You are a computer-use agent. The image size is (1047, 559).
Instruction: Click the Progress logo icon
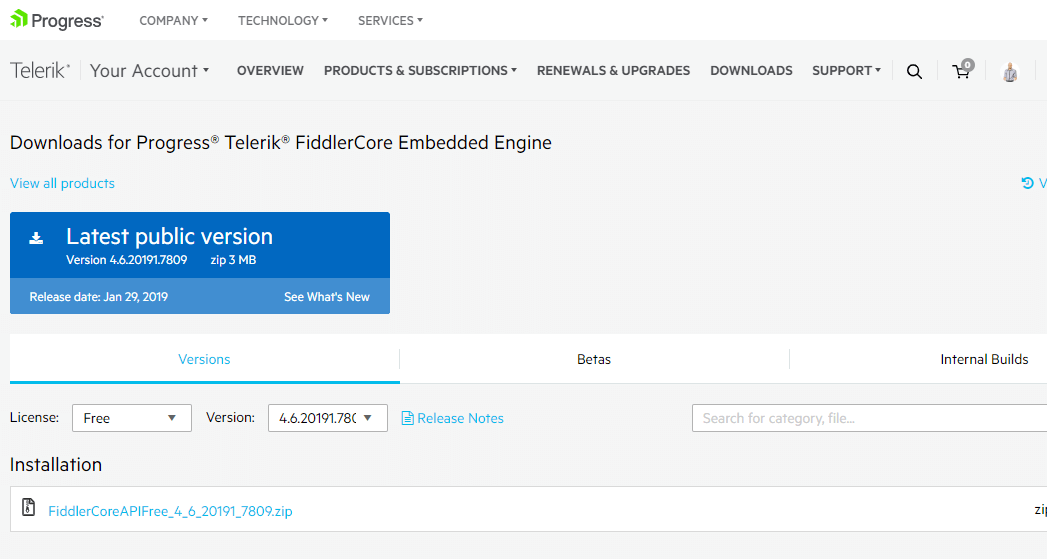19,19
